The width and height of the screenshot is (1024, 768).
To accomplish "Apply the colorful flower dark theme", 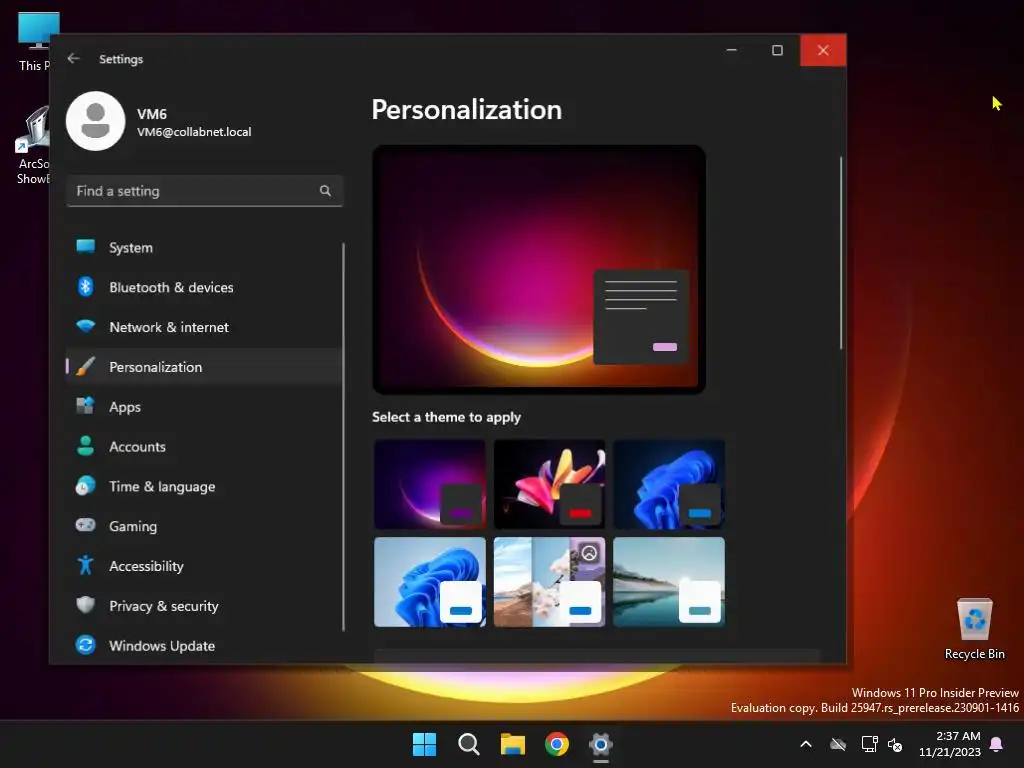I will tap(549, 484).
